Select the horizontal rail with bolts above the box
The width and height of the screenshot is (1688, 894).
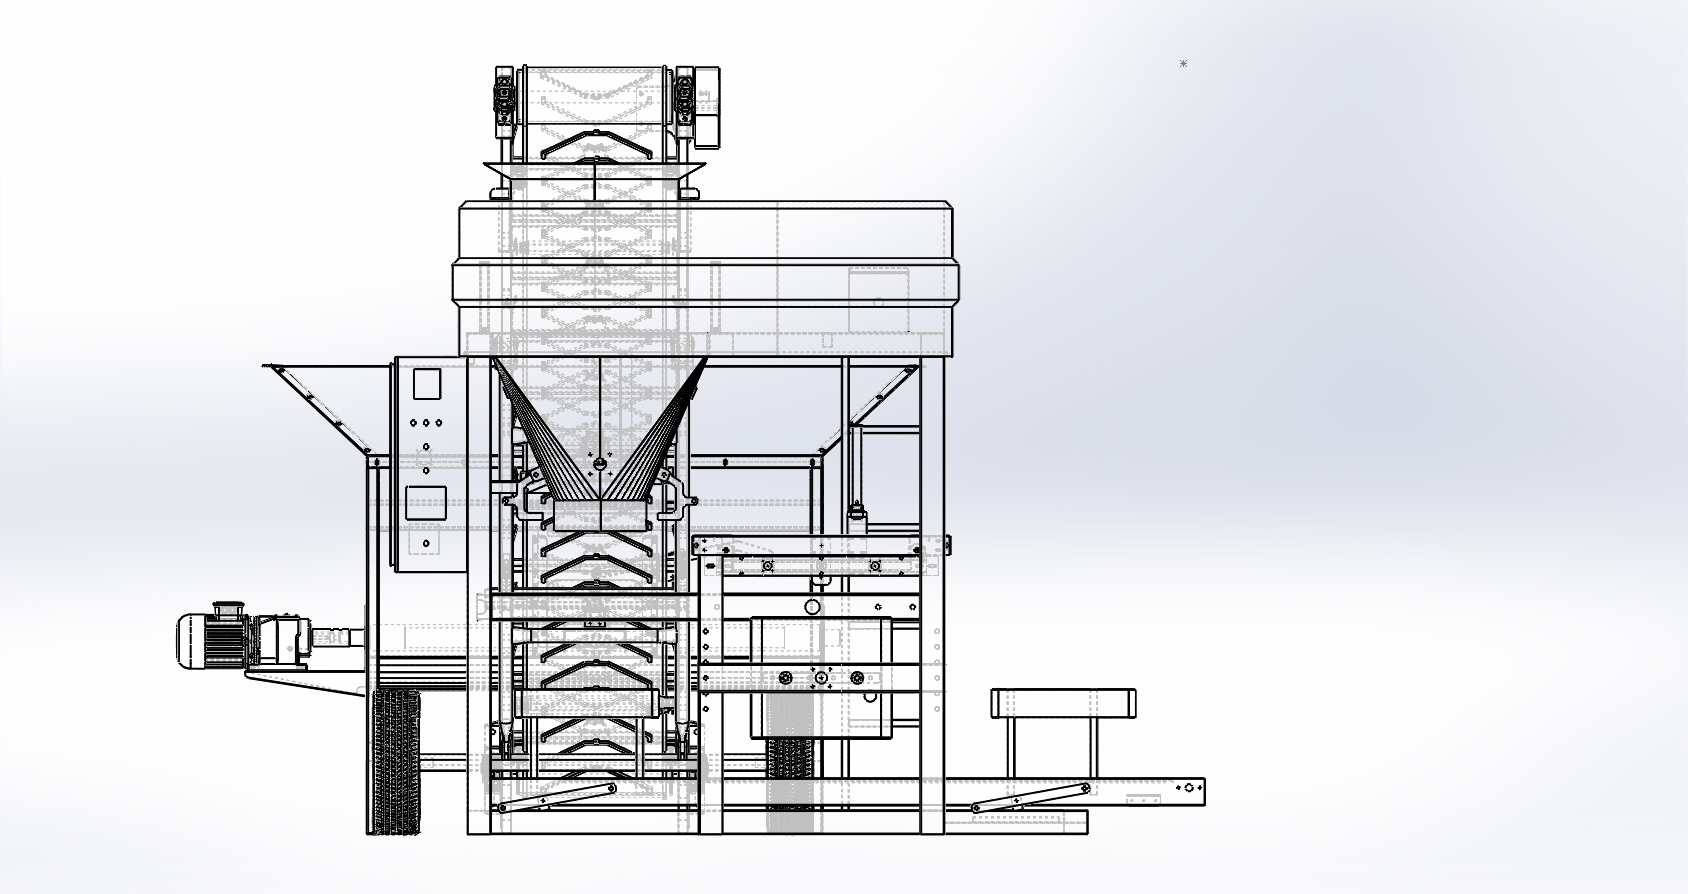820,546
